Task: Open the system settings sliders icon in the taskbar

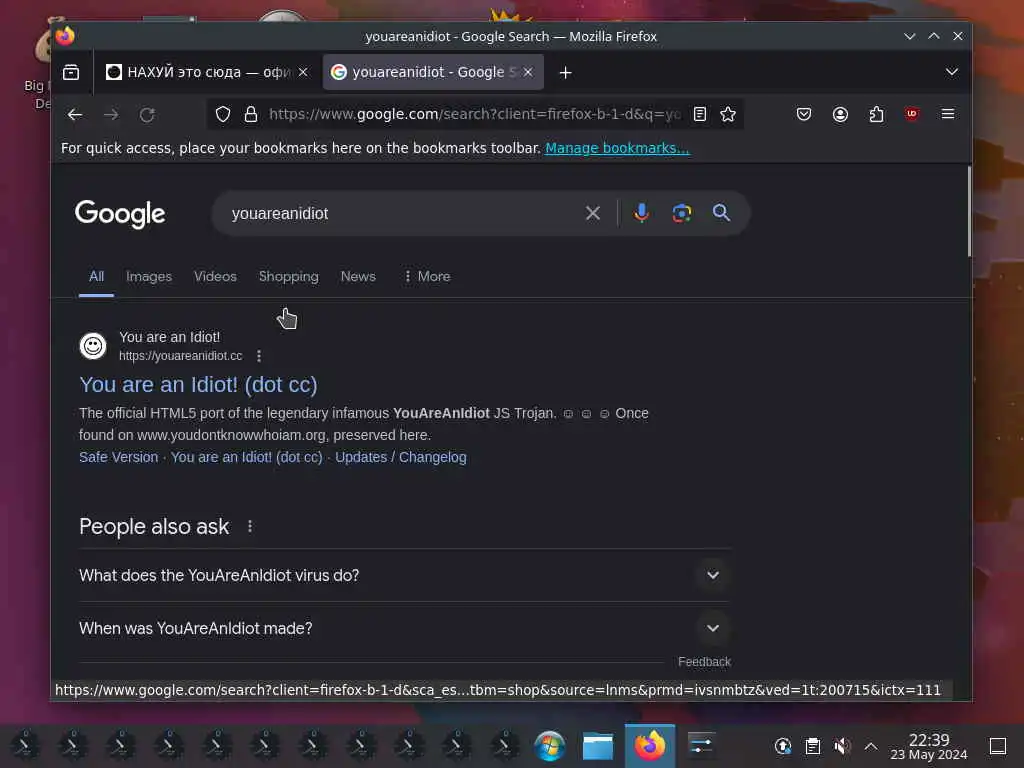Action: 701,746
